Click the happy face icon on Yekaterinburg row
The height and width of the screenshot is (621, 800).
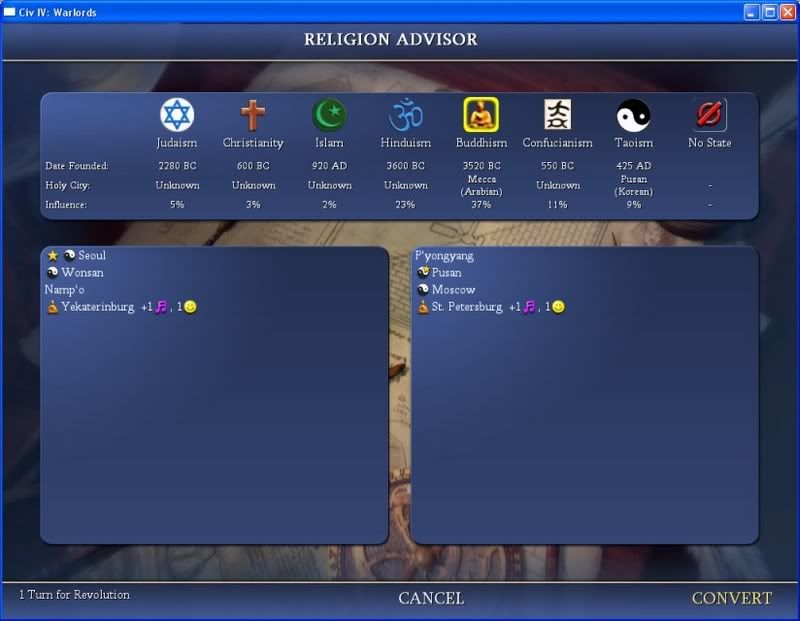coord(190,307)
